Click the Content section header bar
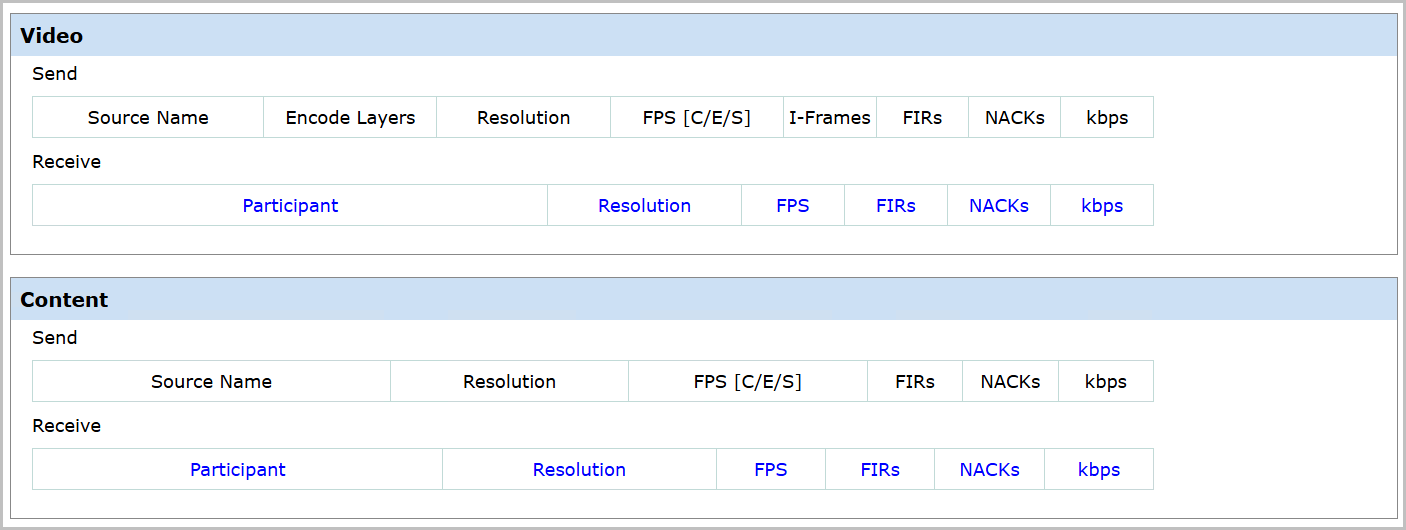 (x=703, y=300)
